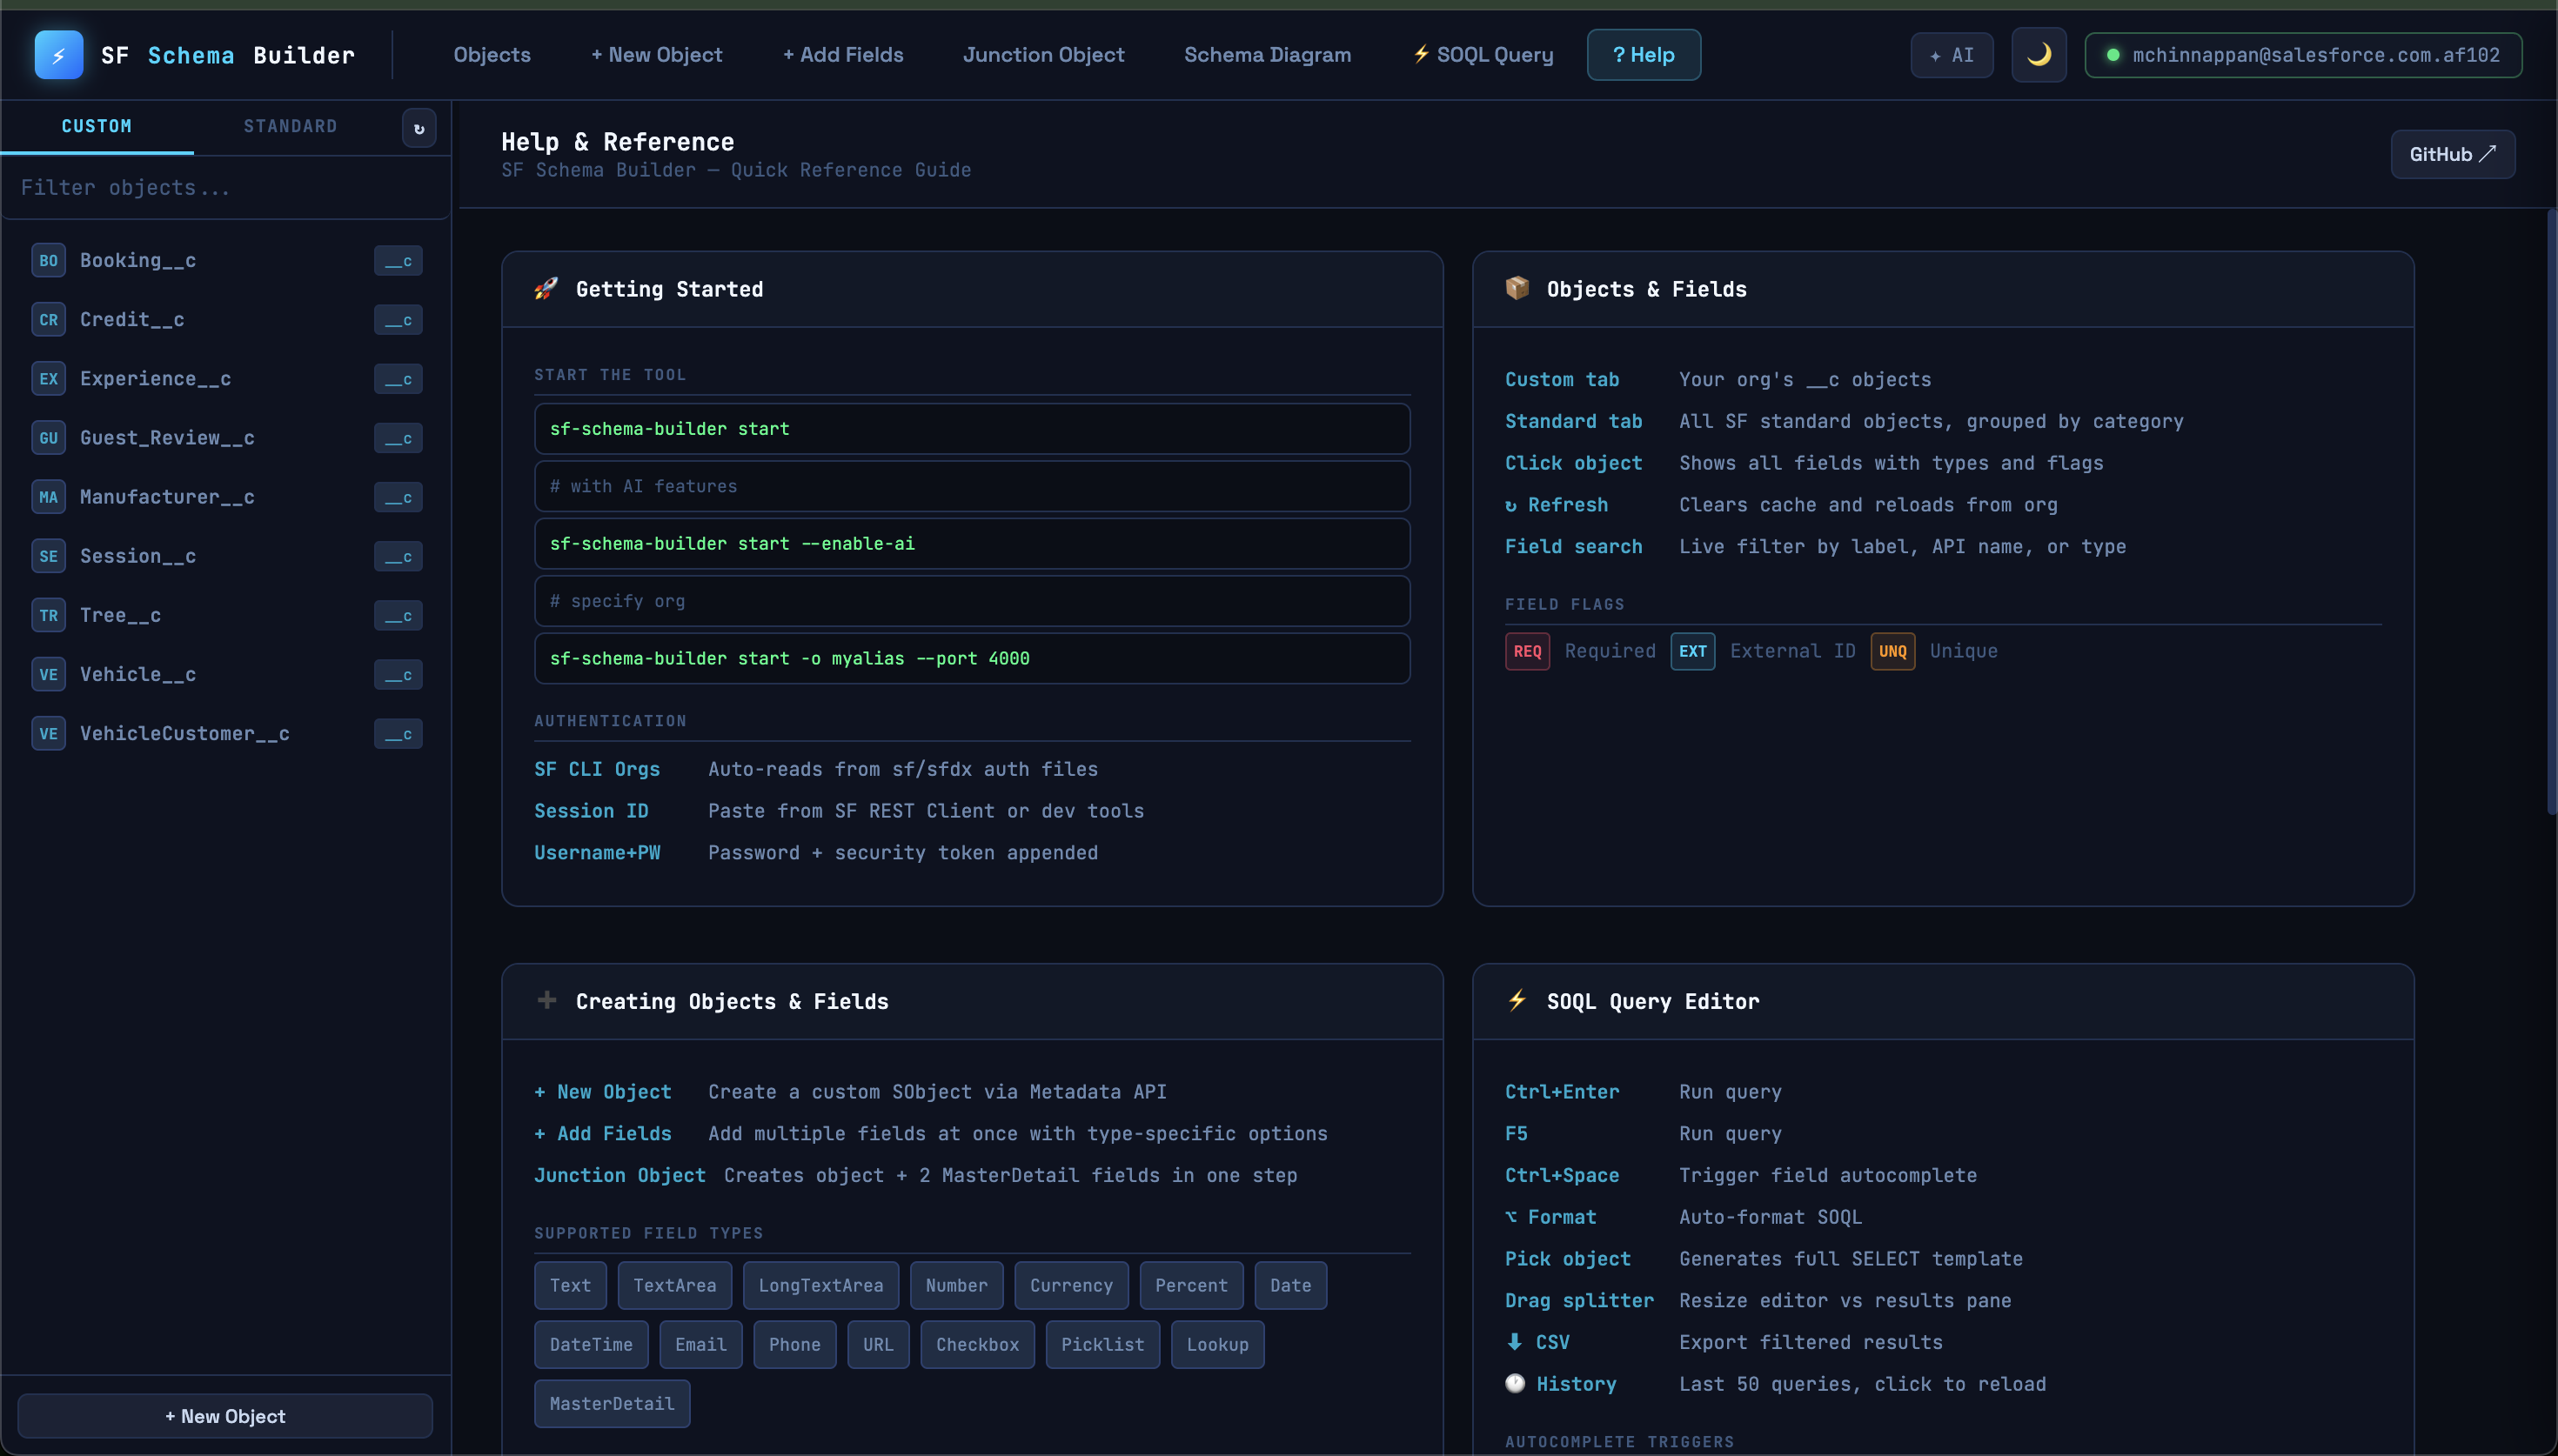Click the Session ID authentication label

[x=591, y=811]
